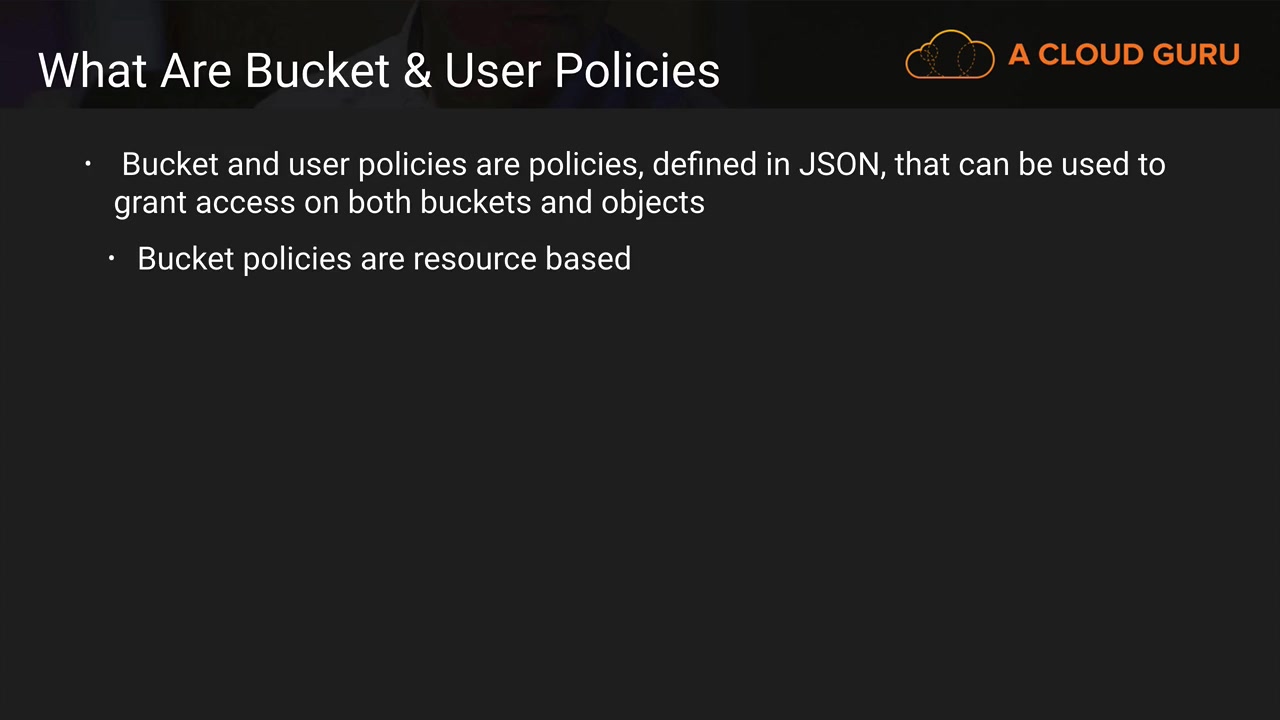Click the "A CLOUD GURU" brand text
1280x720 pixels.
1124,55
